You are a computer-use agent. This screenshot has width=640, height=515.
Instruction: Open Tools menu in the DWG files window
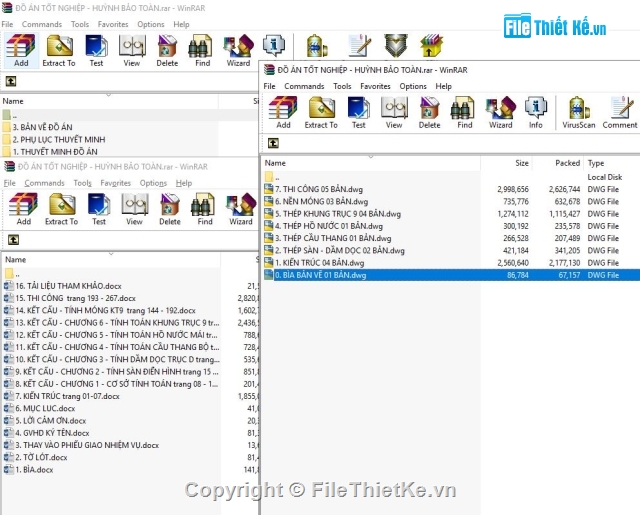click(342, 86)
